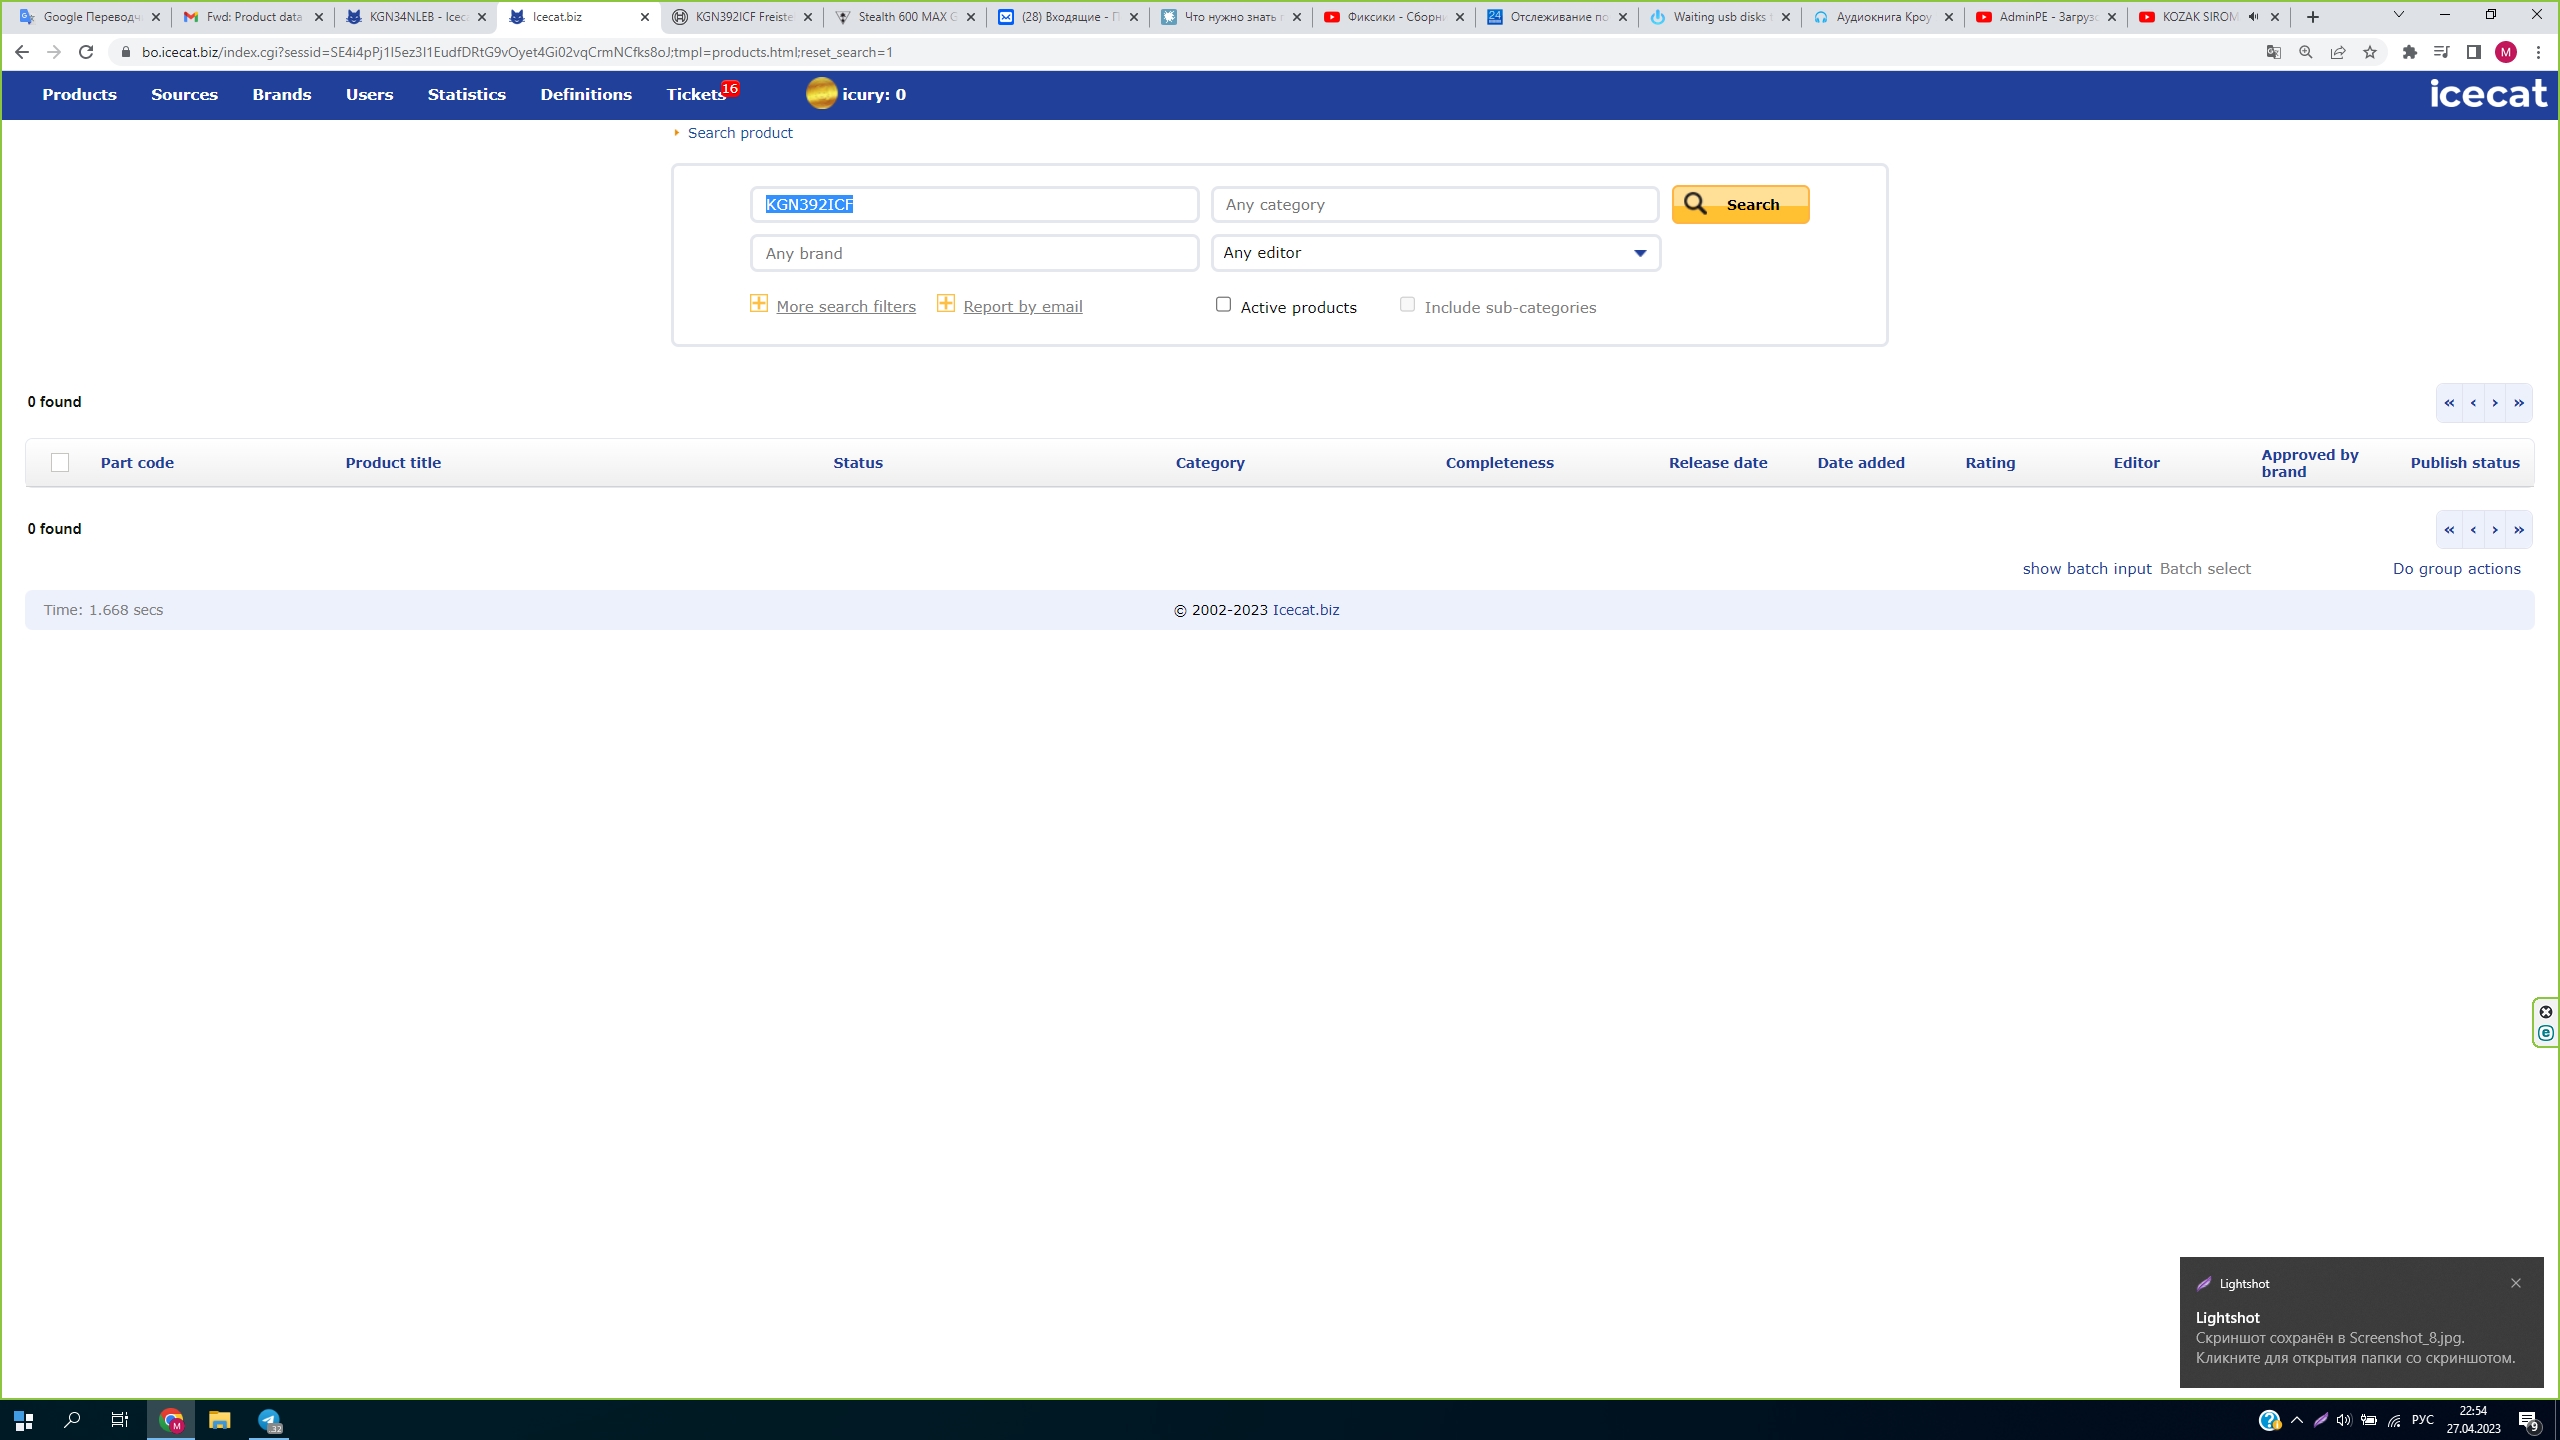2560x1440 pixels.
Task: Click the Icecat logo in the top right
Action: (2481, 93)
